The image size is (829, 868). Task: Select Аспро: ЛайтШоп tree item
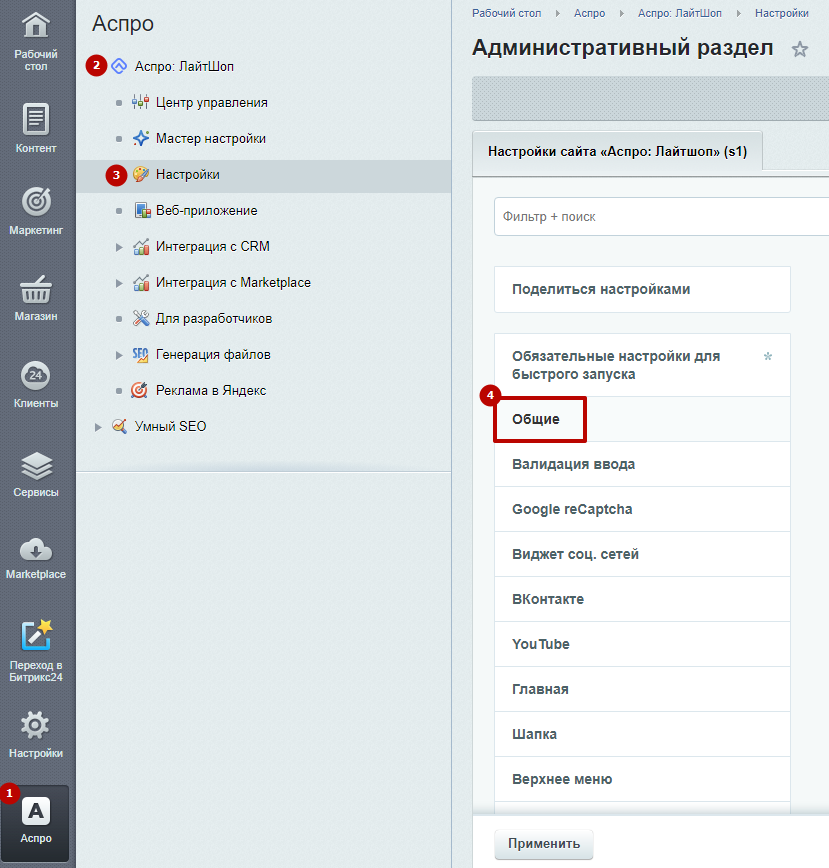184,66
